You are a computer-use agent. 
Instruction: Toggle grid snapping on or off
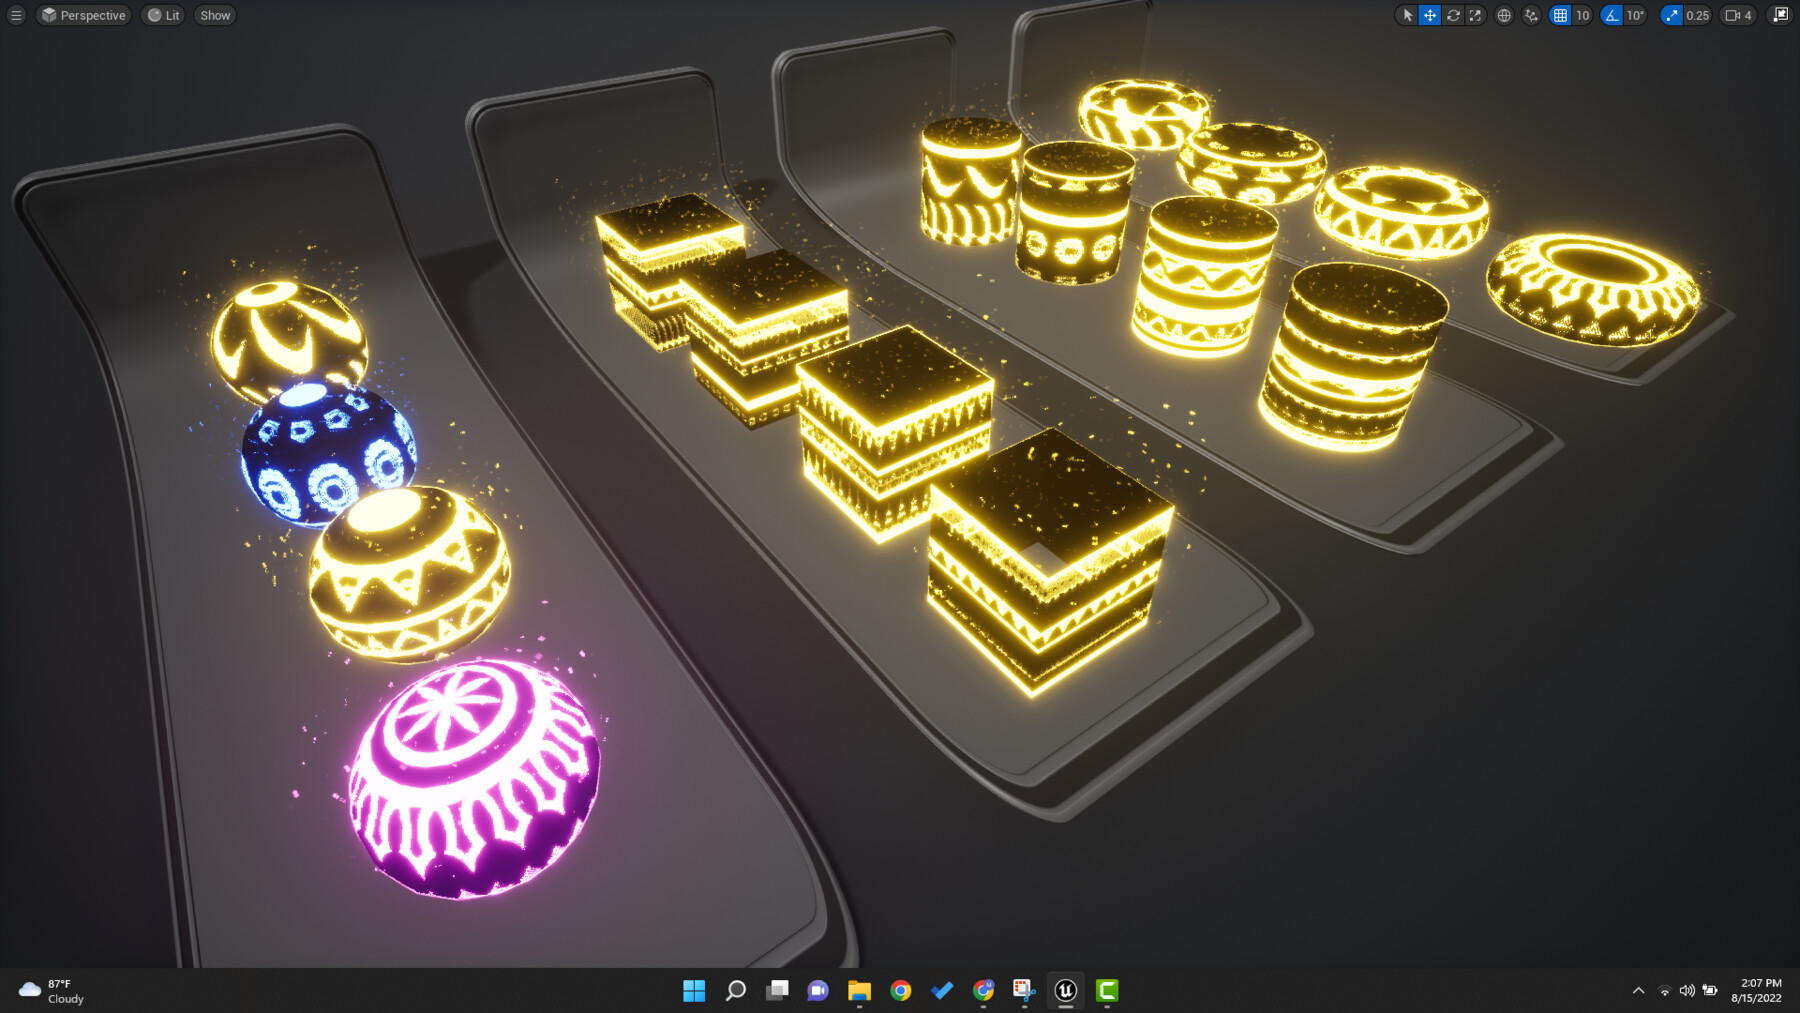click(x=1560, y=15)
